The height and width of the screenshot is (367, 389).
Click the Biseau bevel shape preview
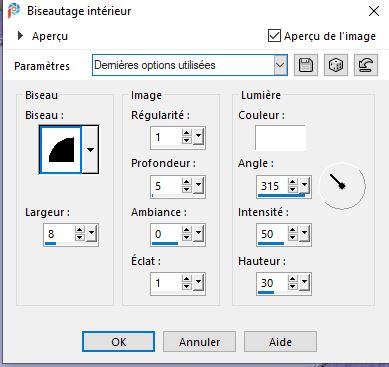point(61,150)
